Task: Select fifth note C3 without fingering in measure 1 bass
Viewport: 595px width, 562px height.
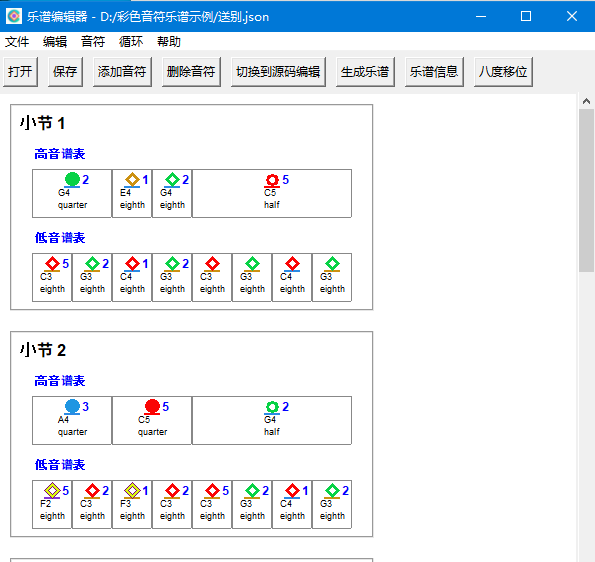Action: tap(212, 277)
